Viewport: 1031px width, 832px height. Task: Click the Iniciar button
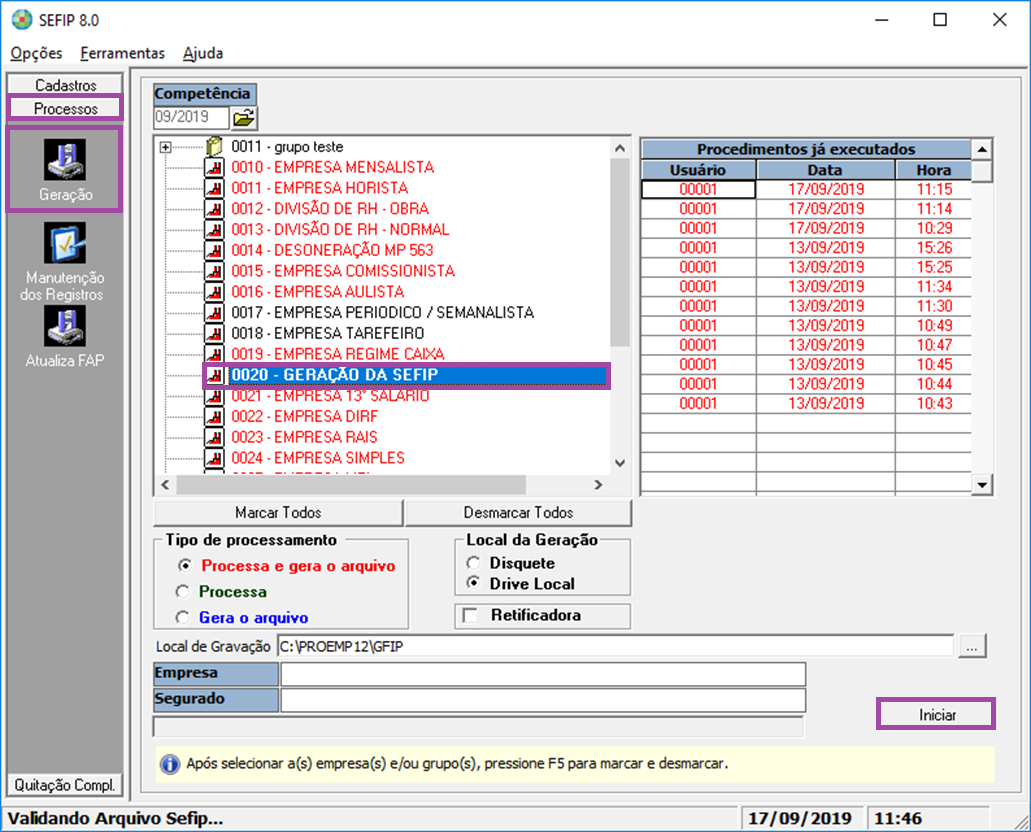936,715
